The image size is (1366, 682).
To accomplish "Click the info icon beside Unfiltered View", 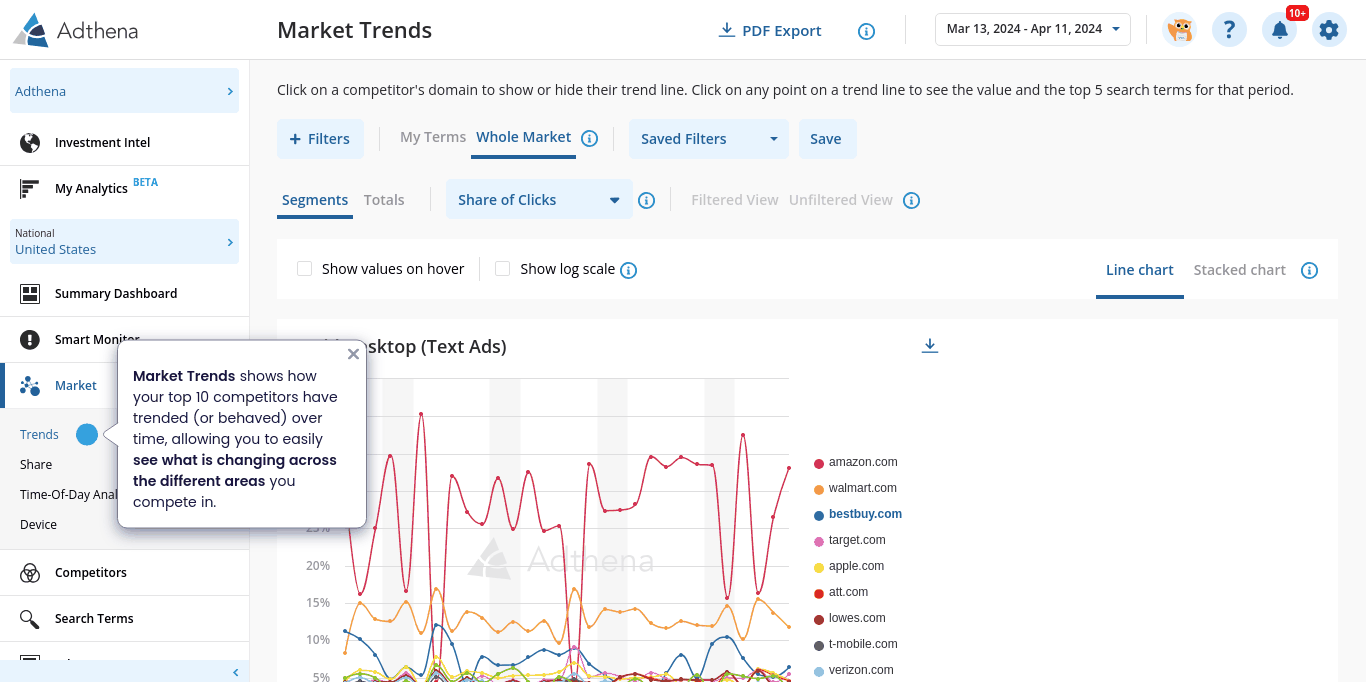I will click(x=911, y=200).
